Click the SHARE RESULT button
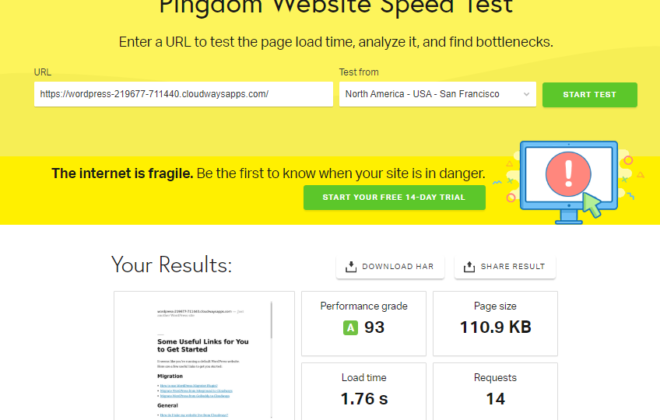 (x=505, y=266)
